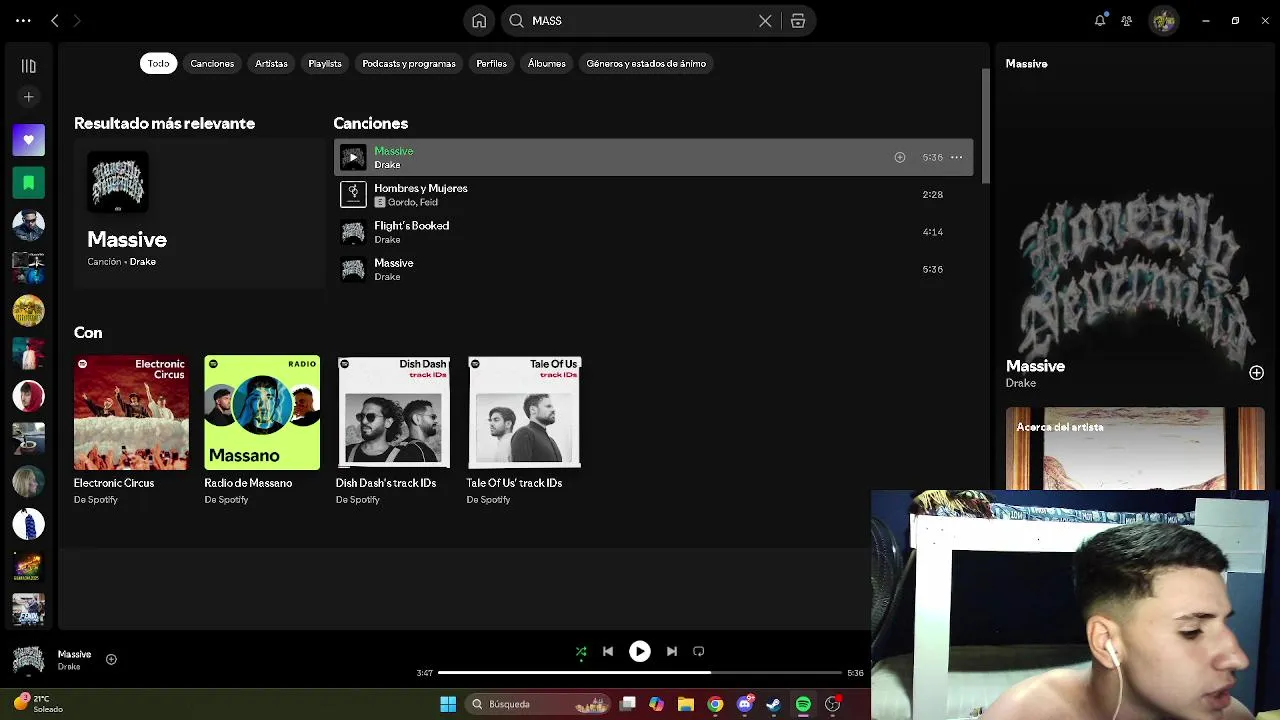Toggle repeat mode

[699, 651]
